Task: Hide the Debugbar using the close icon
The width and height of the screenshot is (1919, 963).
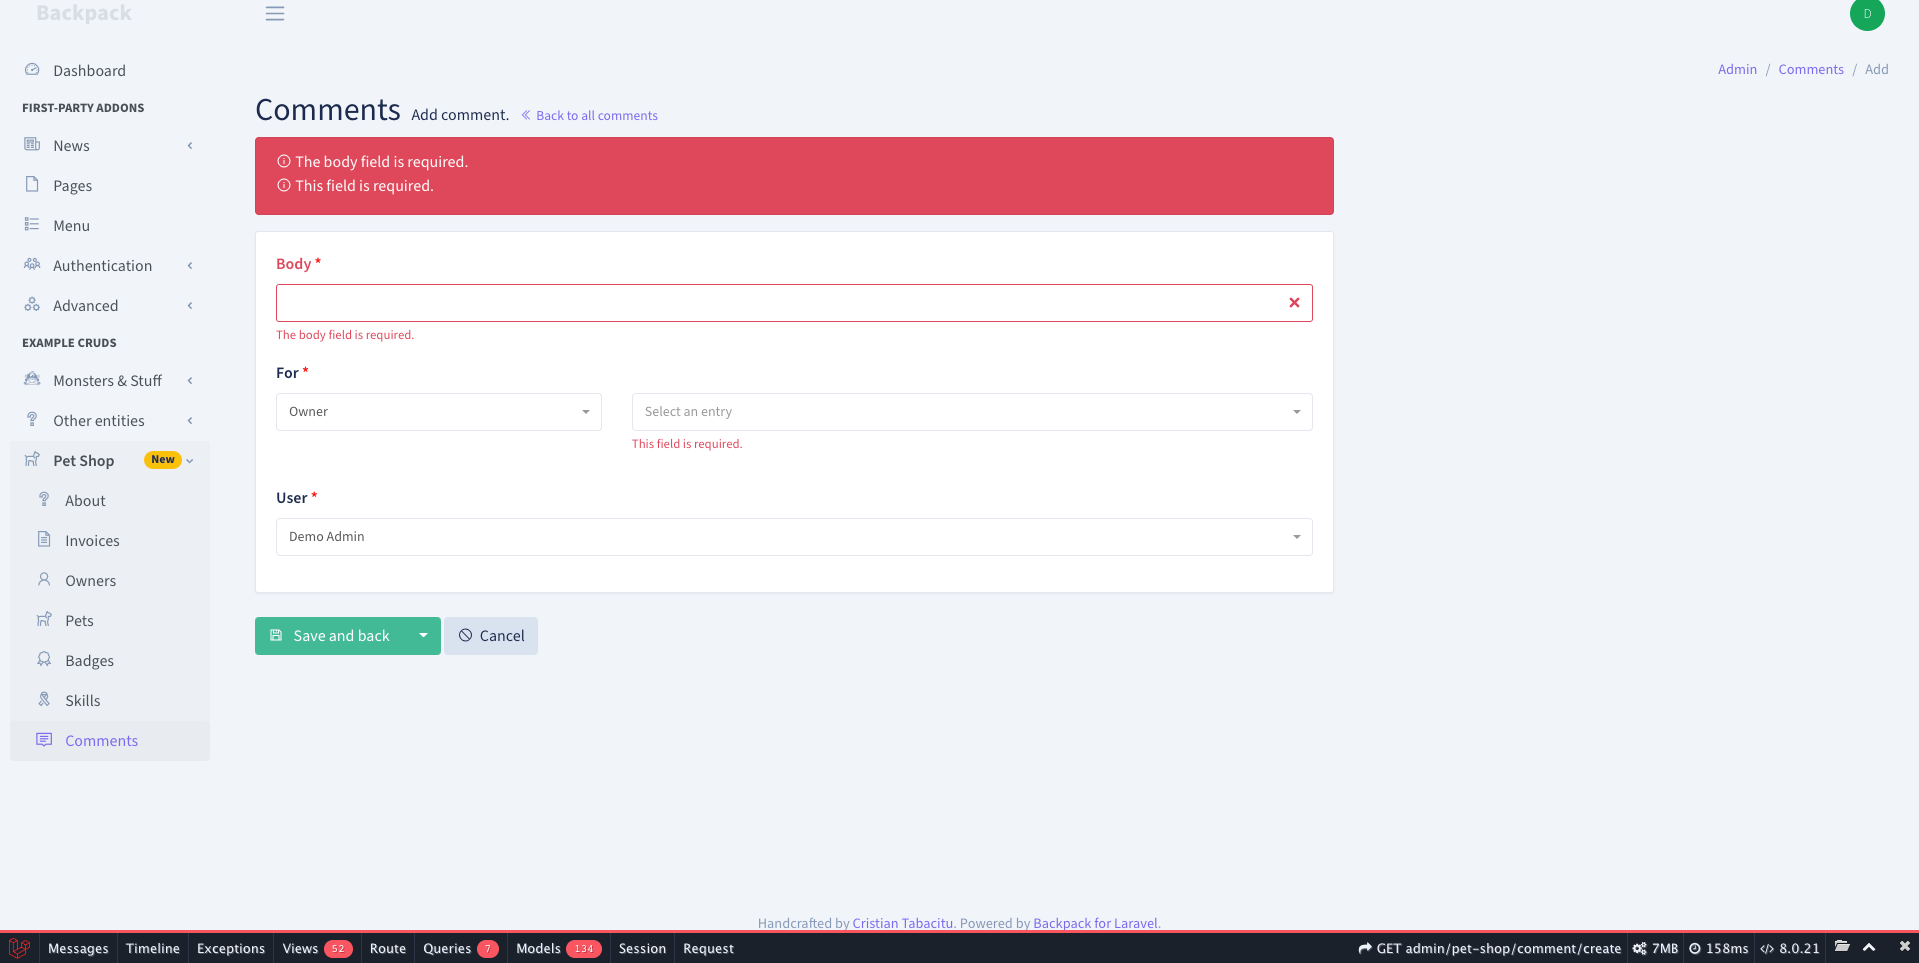Action: [x=1904, y=948]
